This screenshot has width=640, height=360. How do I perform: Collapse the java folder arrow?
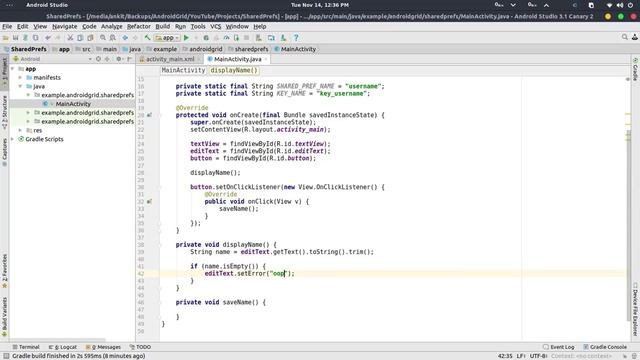click(x=20, y=87)
